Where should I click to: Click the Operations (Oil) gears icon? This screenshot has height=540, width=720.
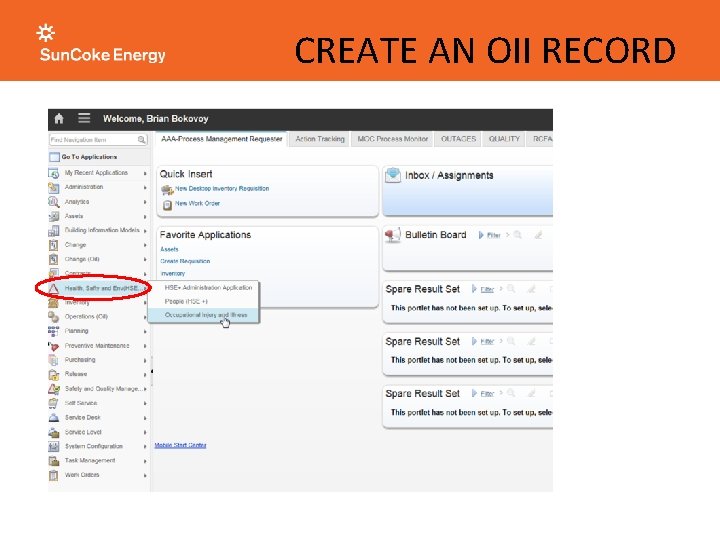pos(54,317)
